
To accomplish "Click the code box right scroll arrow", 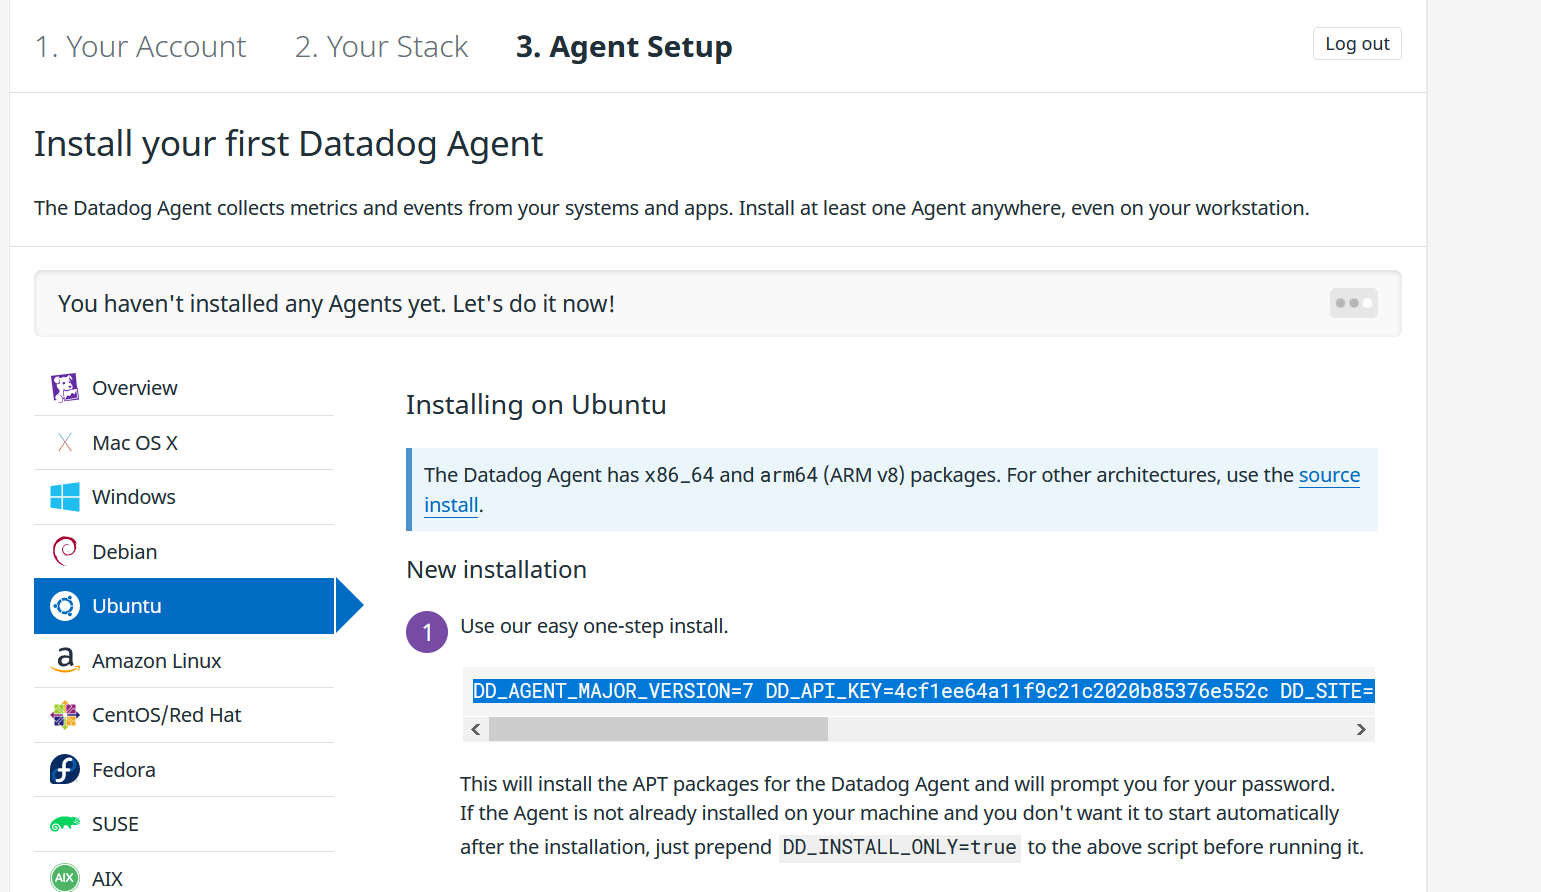I will pyautogui.click(x=1361, y=730).
